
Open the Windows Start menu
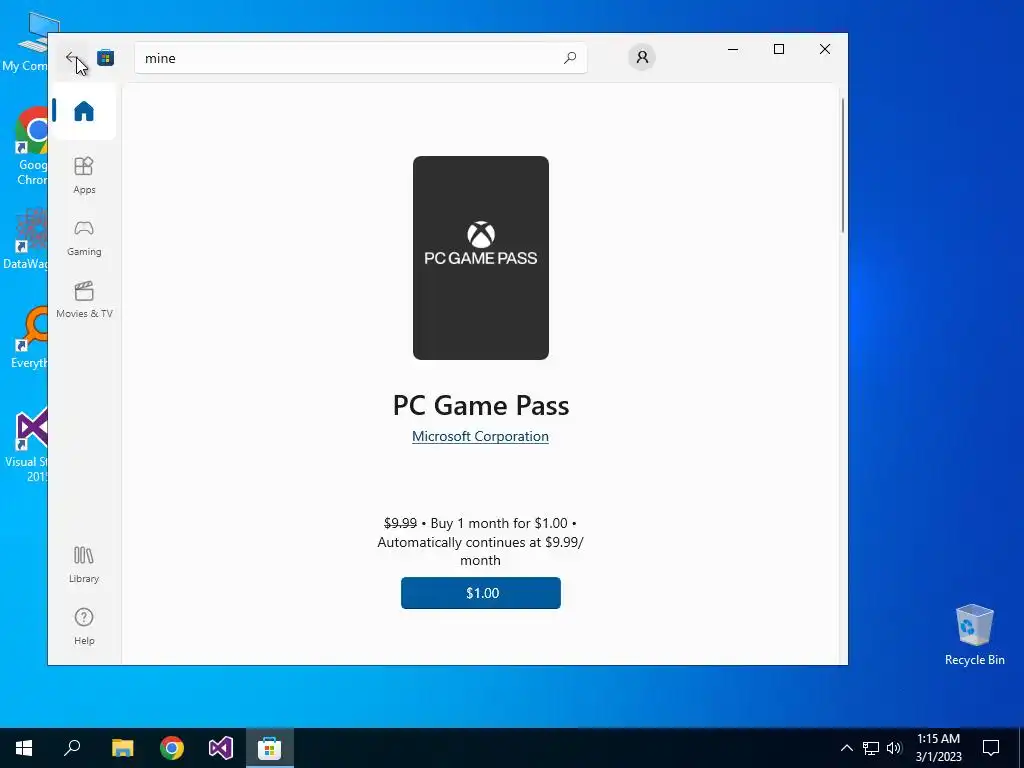click(24, 748)
